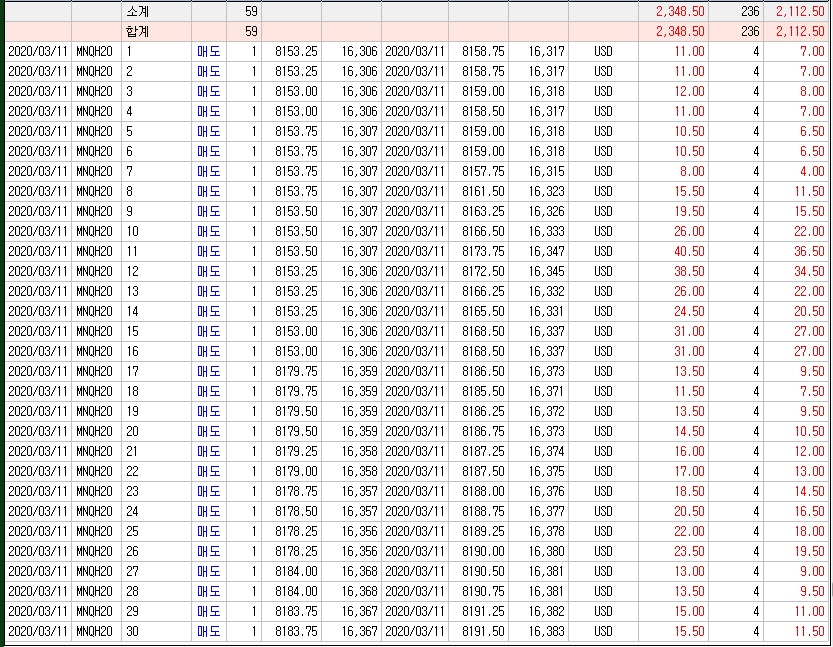The height and width of the screenshot is (647, 833).
Task: Select exit price 8158.75 in row 2
Action: pyautogui.click(x=483, y=72)
